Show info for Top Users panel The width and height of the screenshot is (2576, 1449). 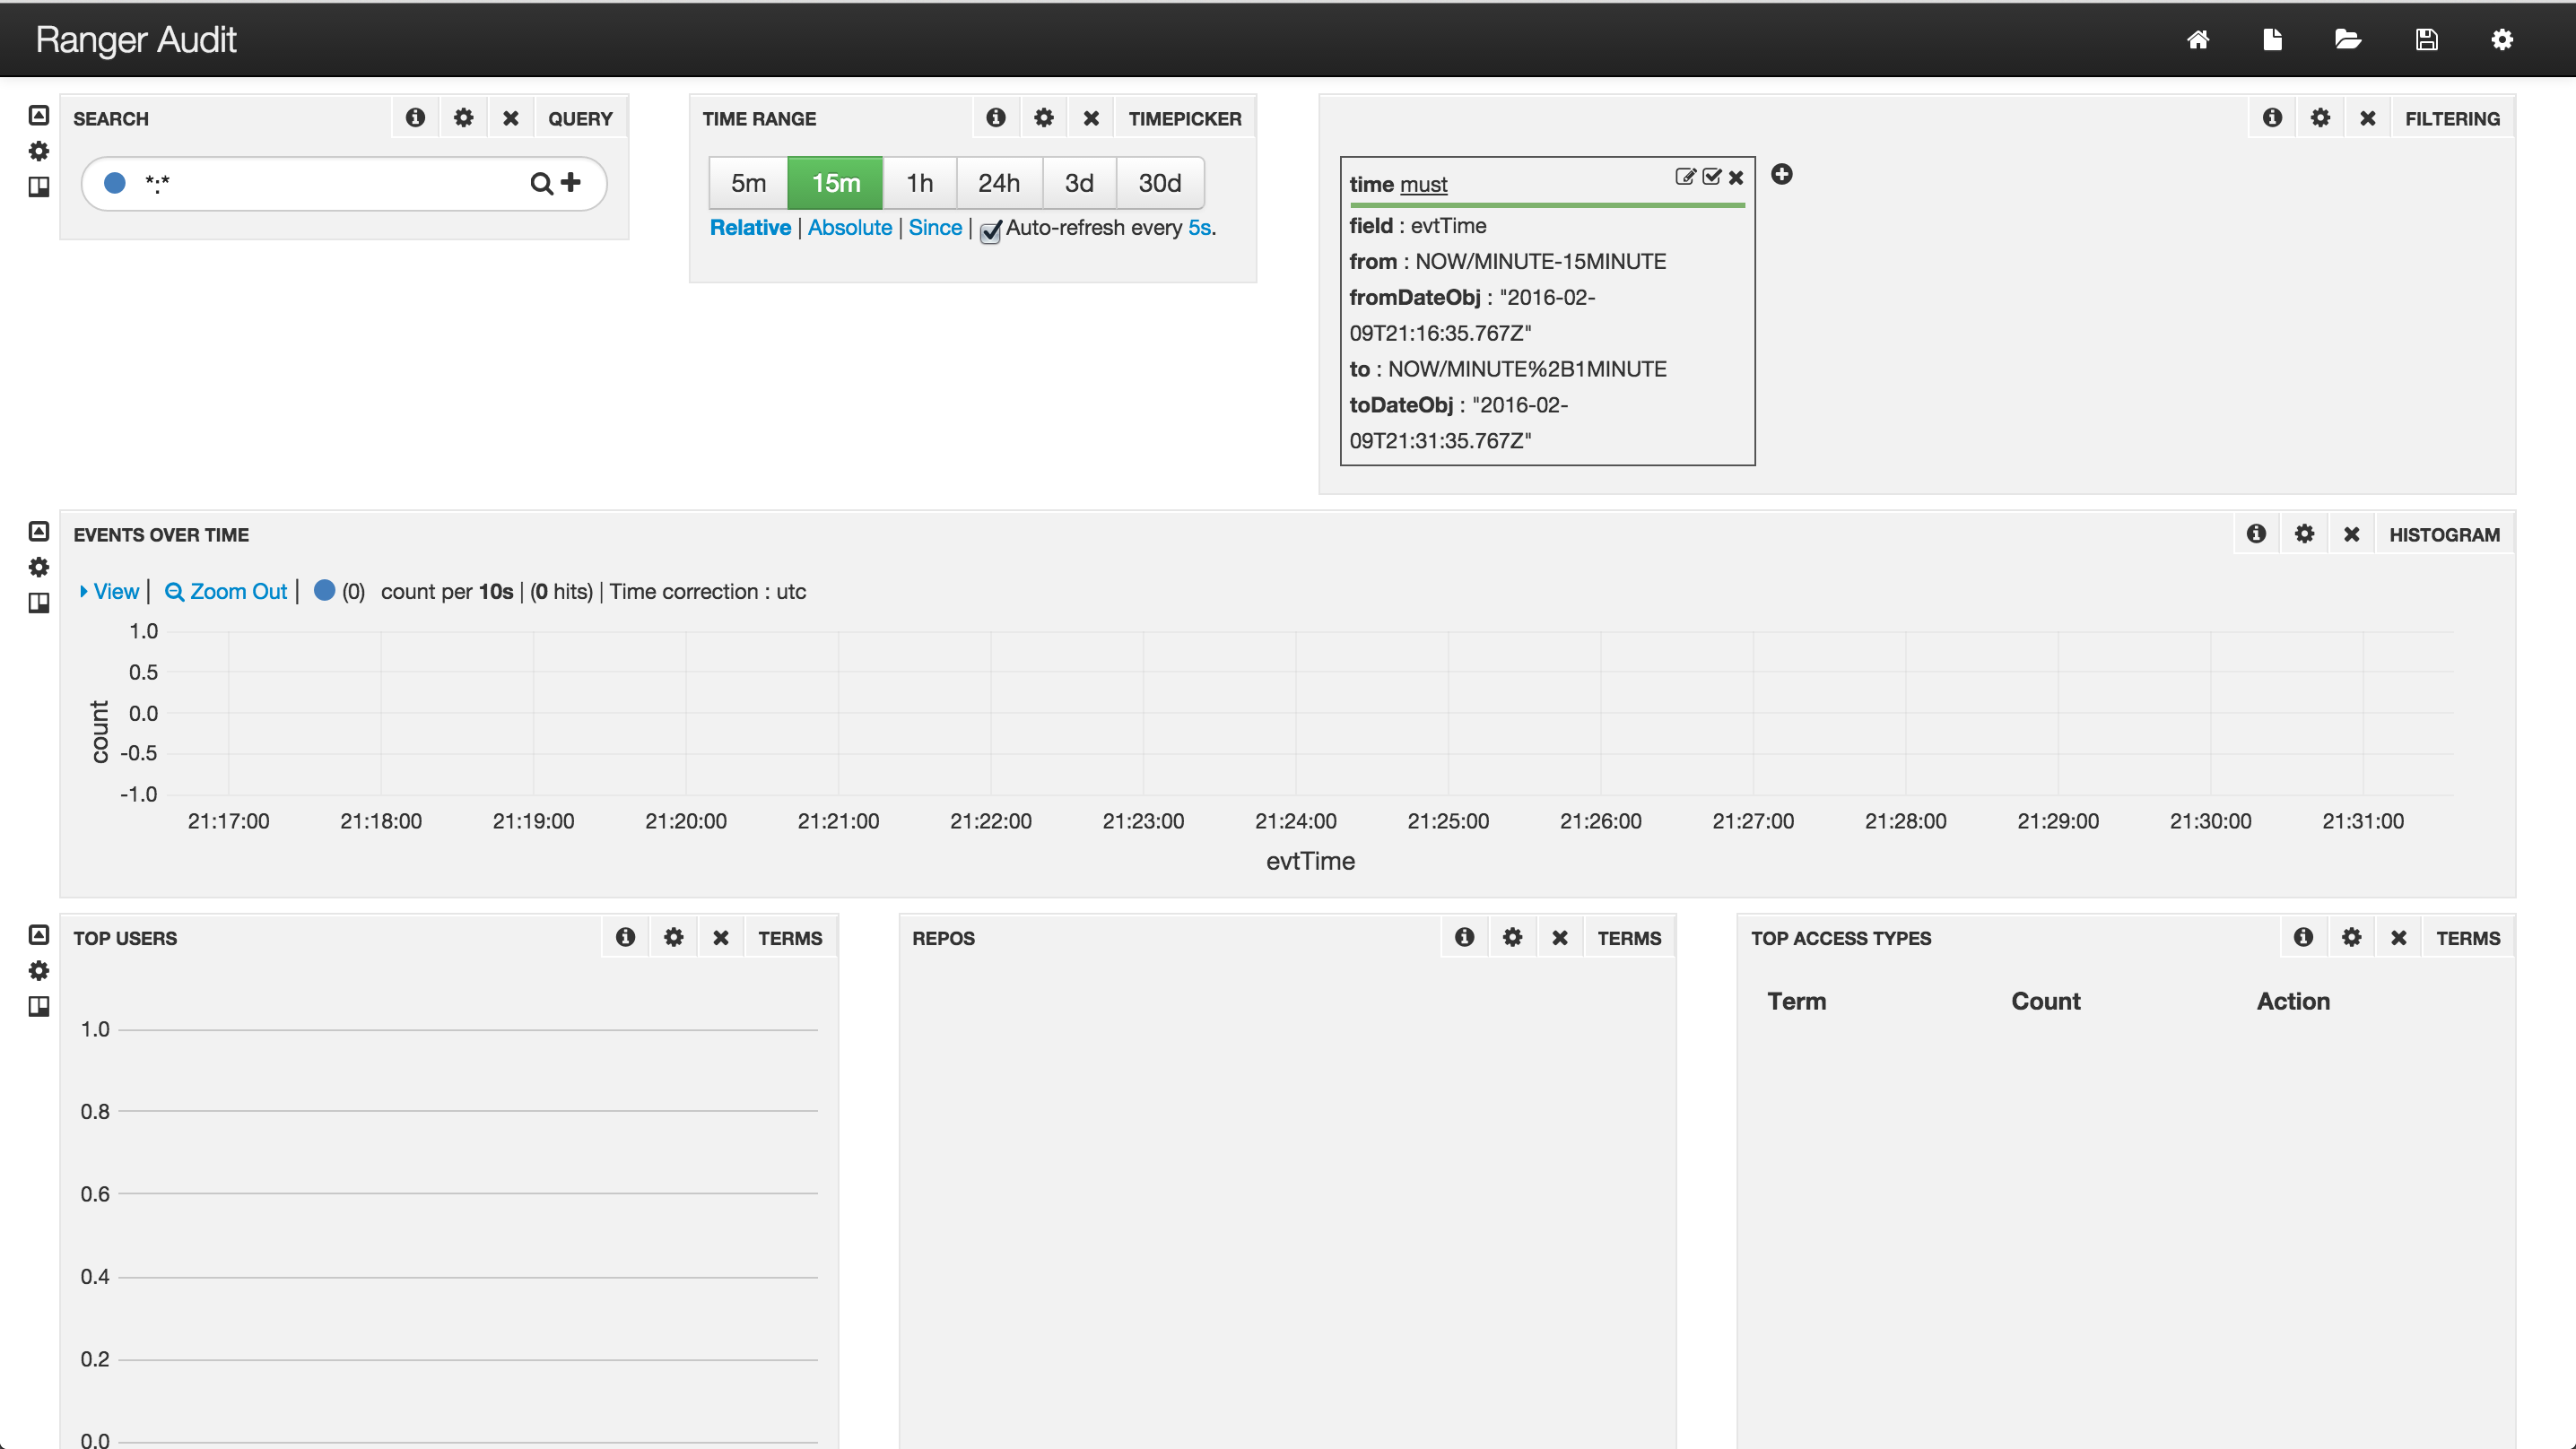625,937
